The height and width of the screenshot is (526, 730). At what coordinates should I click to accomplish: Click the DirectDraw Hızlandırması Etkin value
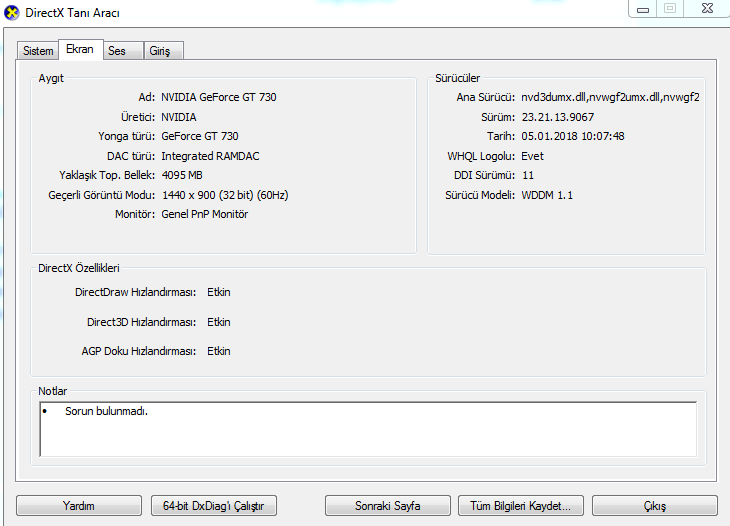pos(219,292)
